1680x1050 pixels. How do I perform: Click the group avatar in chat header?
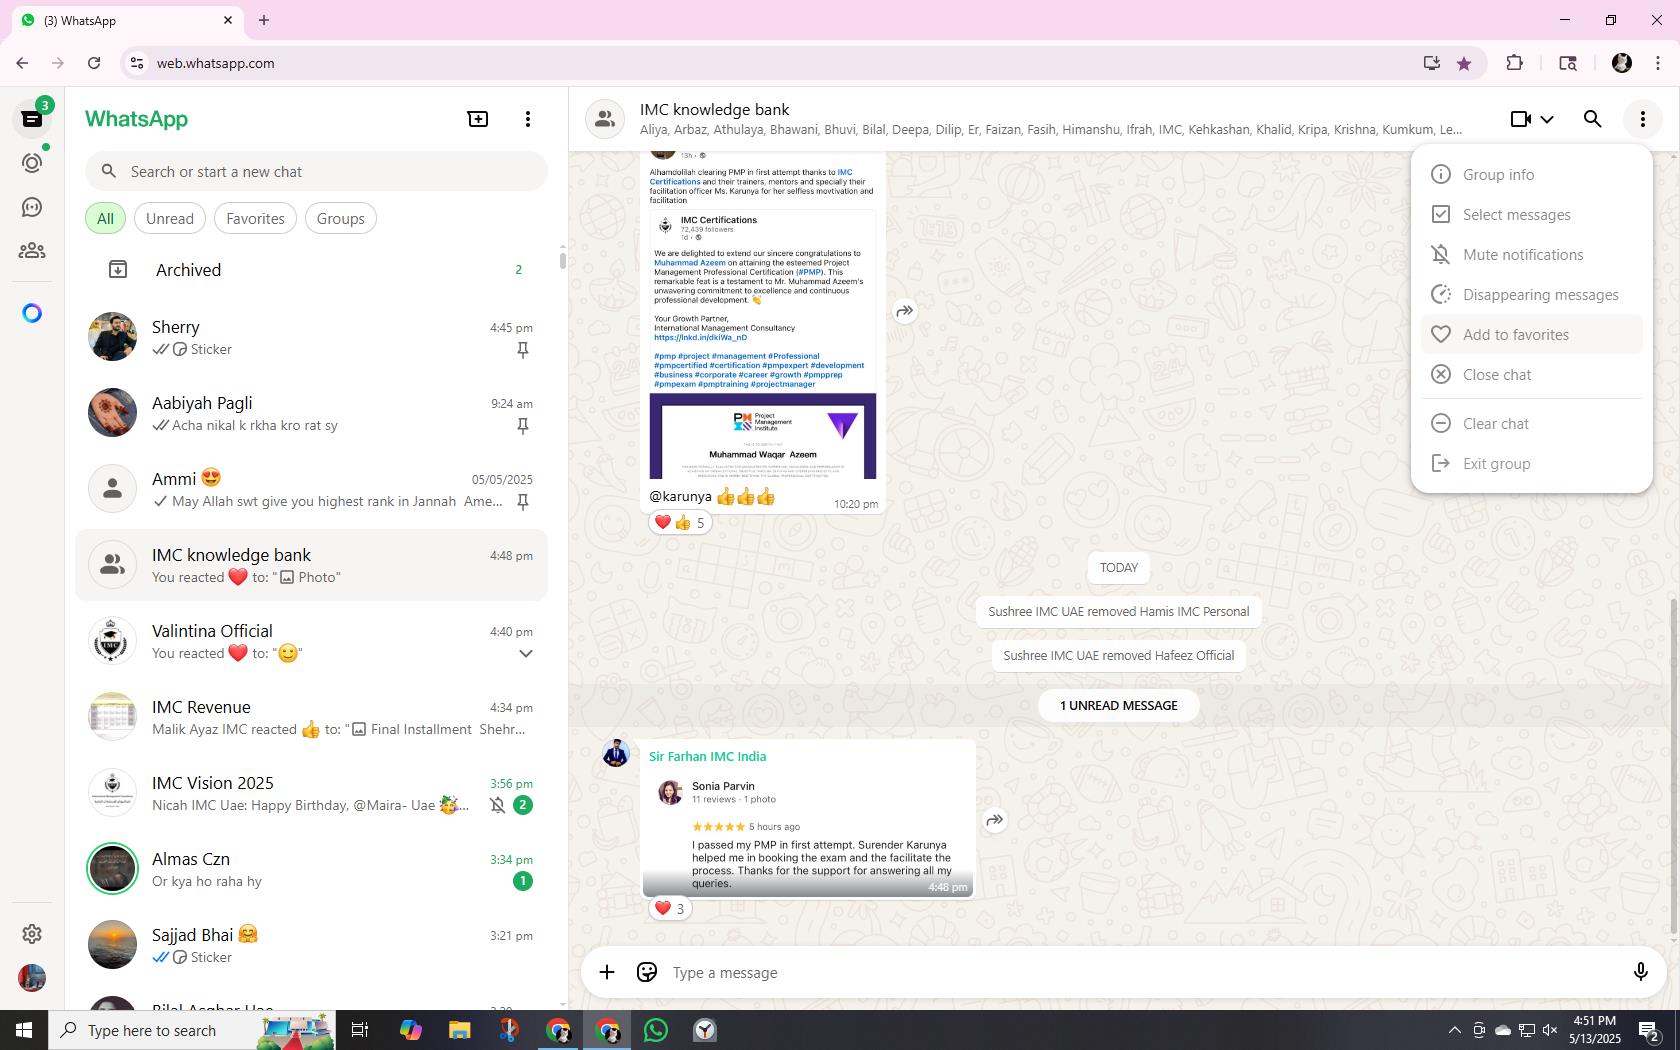[605, 119]
